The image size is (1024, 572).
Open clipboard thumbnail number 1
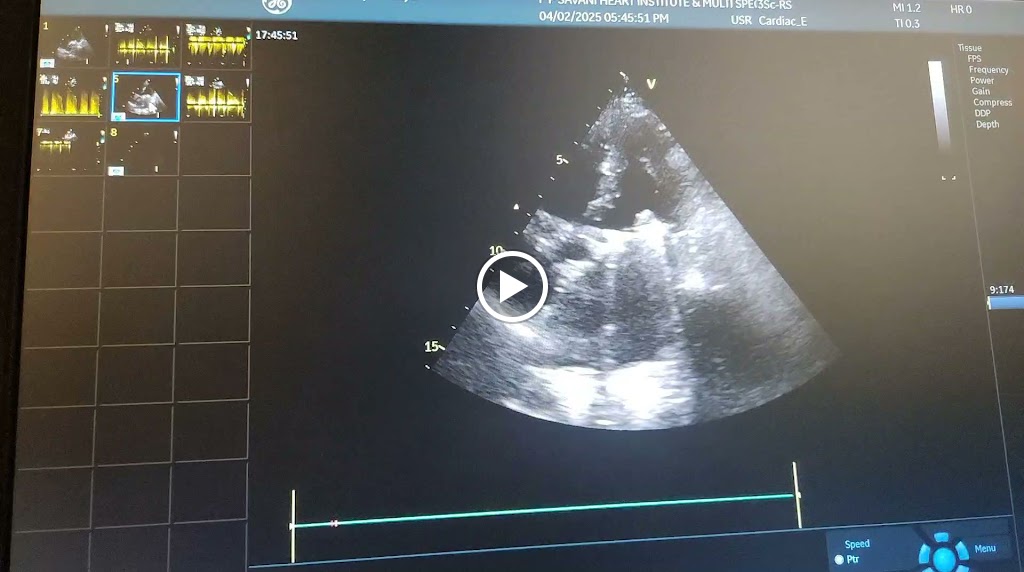pyautogui.click(x=73, y=44)
